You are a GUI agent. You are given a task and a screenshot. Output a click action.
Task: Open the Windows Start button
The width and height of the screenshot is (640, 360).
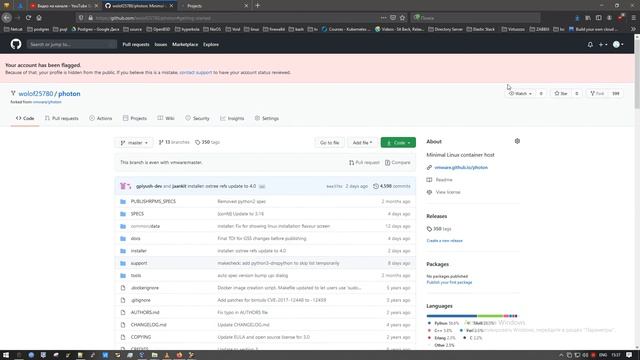click(6, 355)
